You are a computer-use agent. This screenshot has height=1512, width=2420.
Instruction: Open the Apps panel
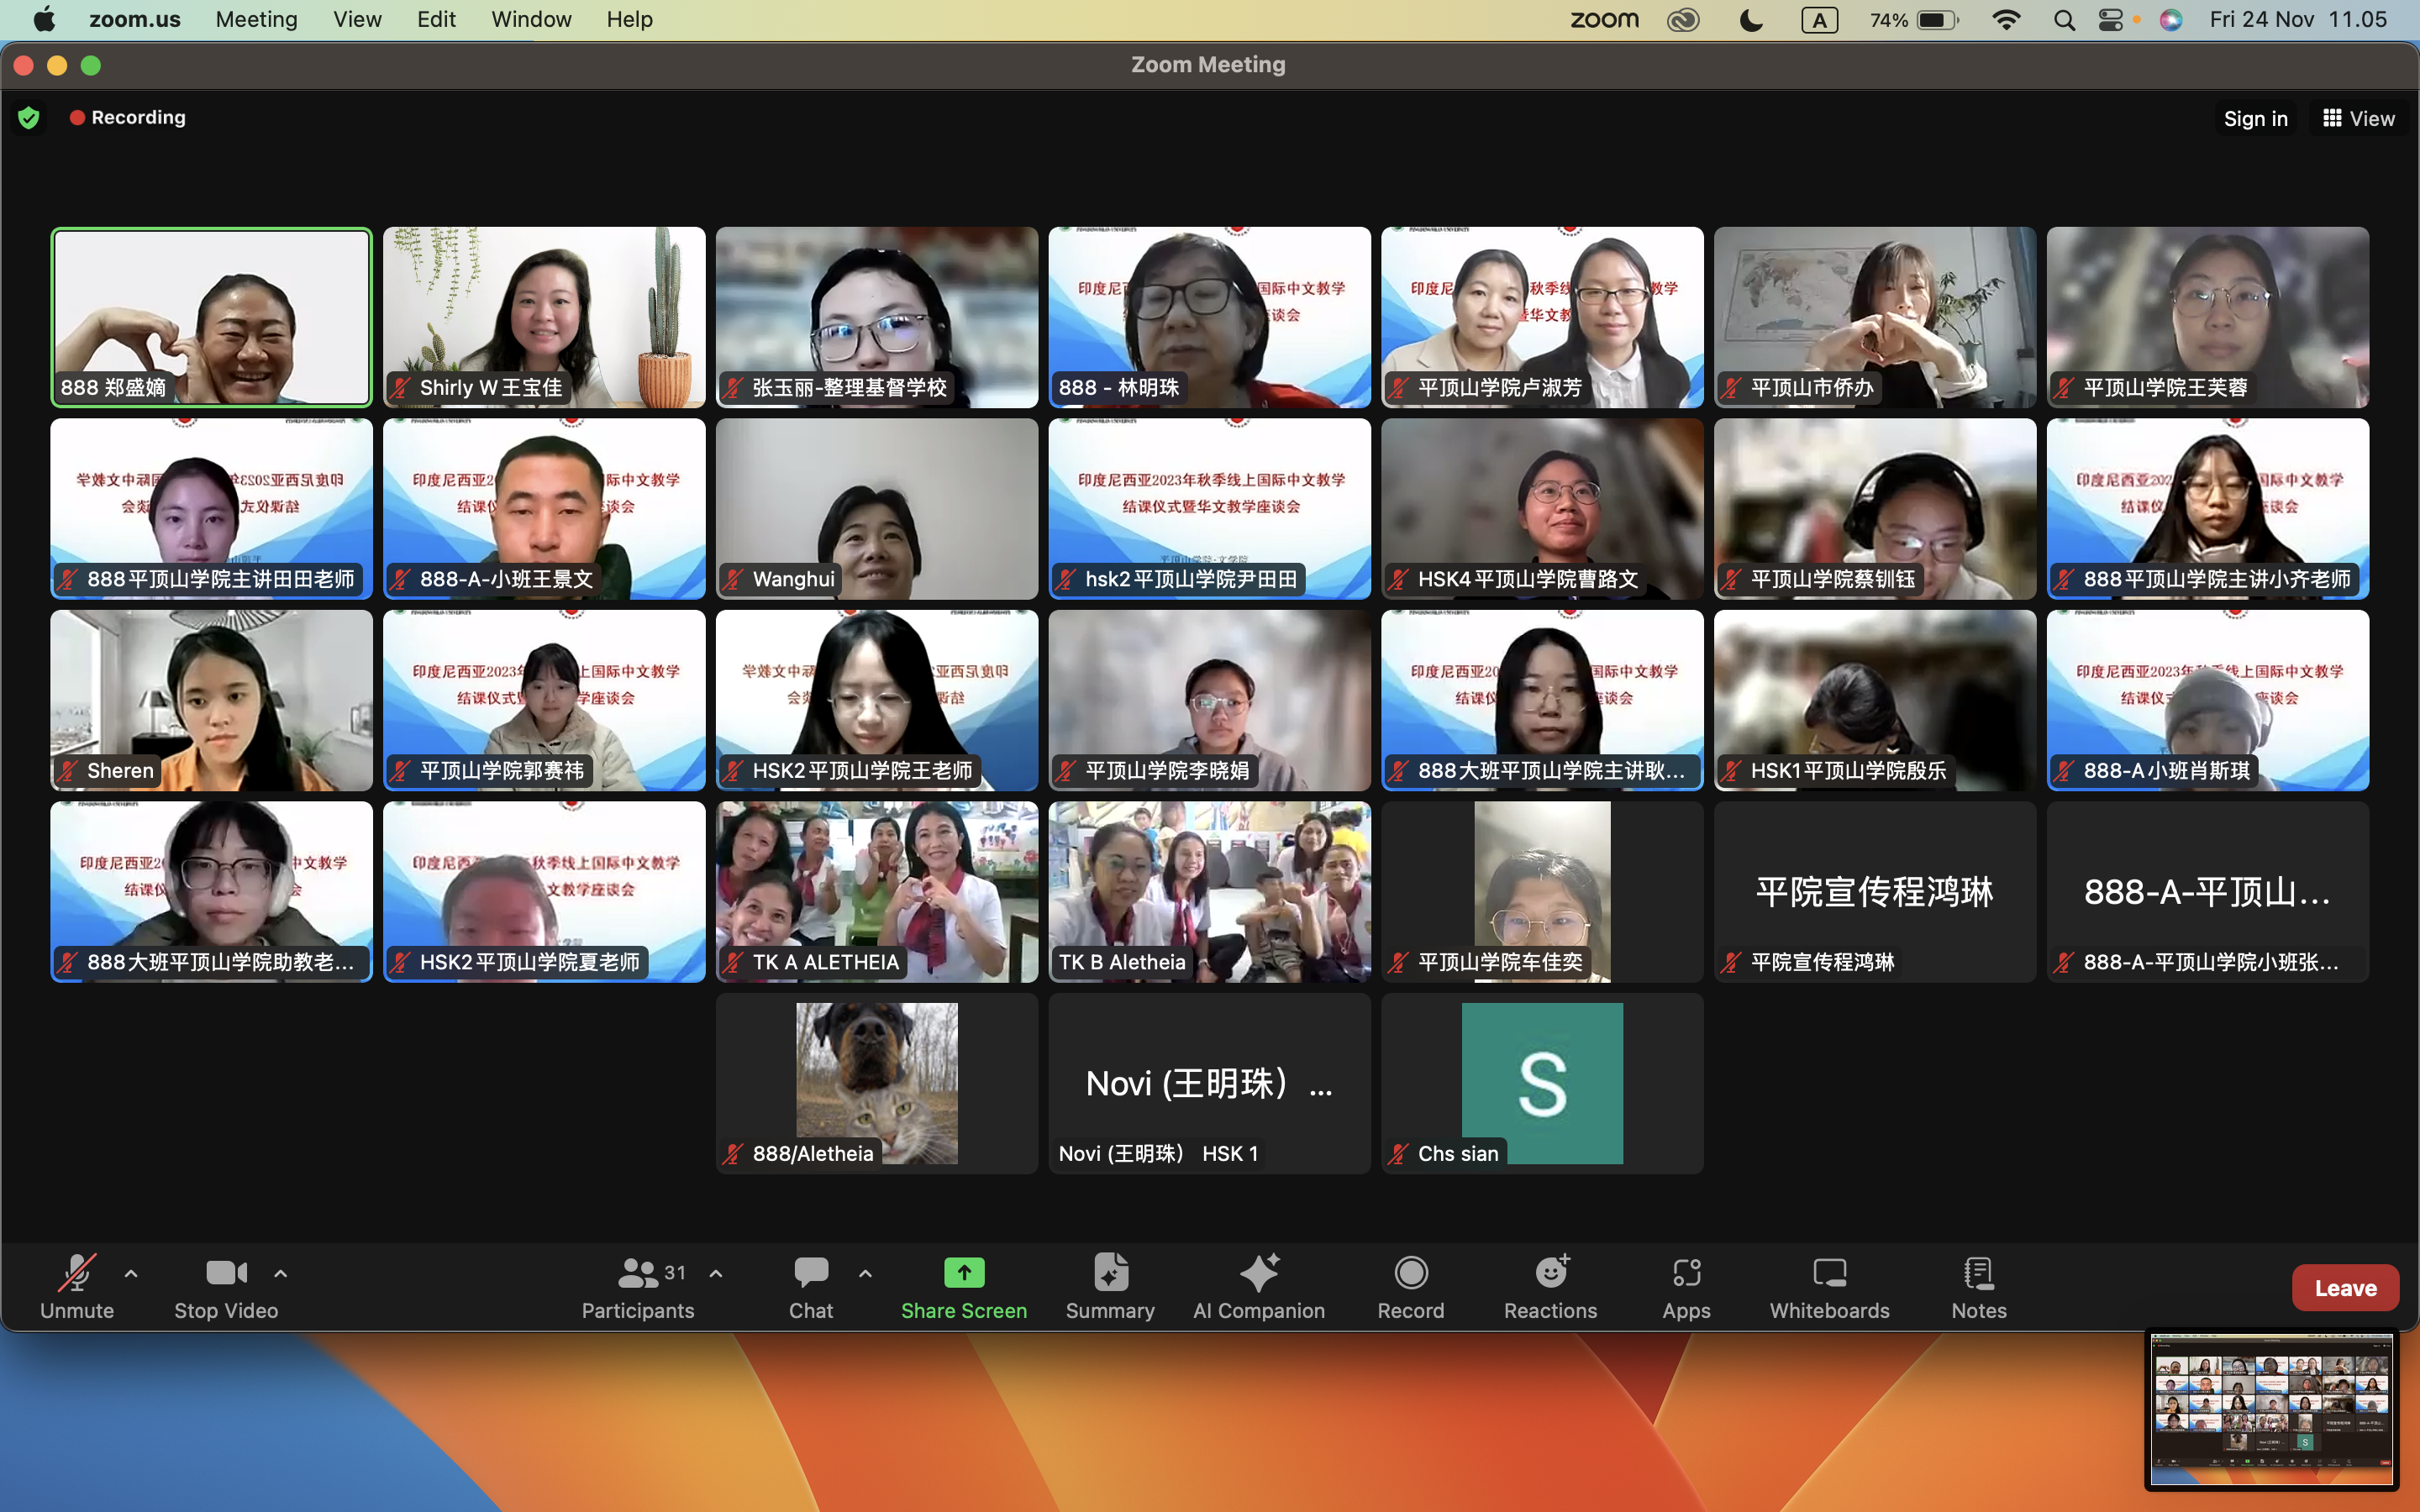(x=1686, y=1286)
